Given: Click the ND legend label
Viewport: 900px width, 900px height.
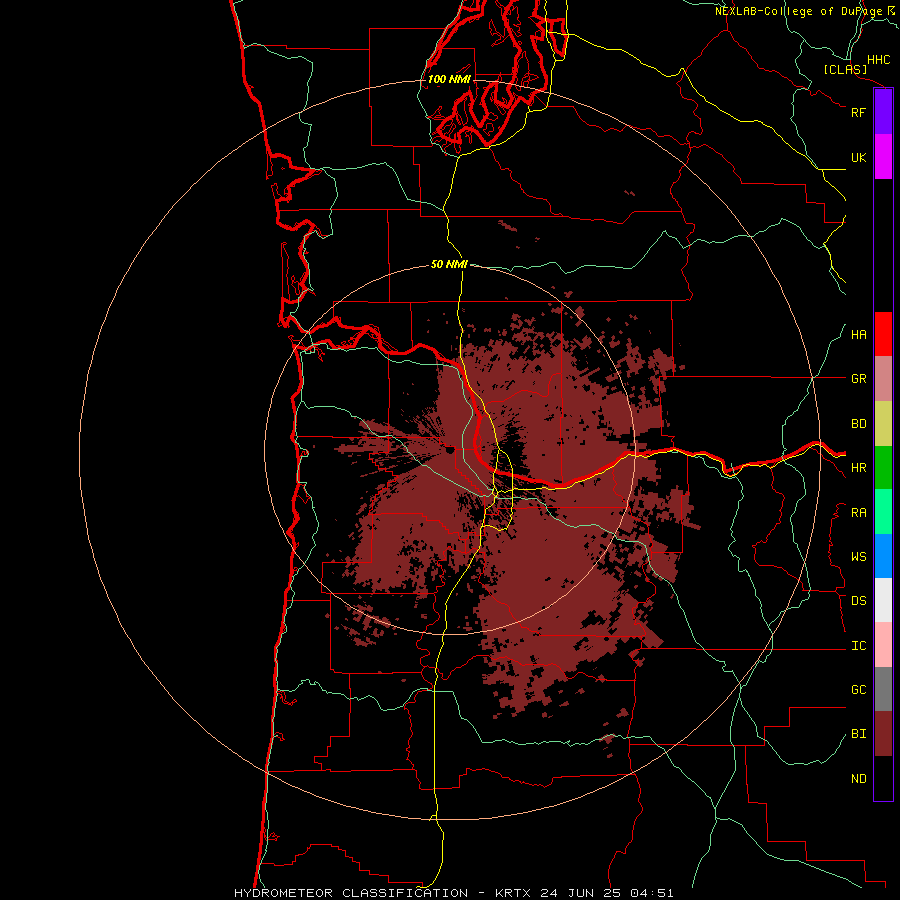Looking at the screenshot, I should pos(858,779).
